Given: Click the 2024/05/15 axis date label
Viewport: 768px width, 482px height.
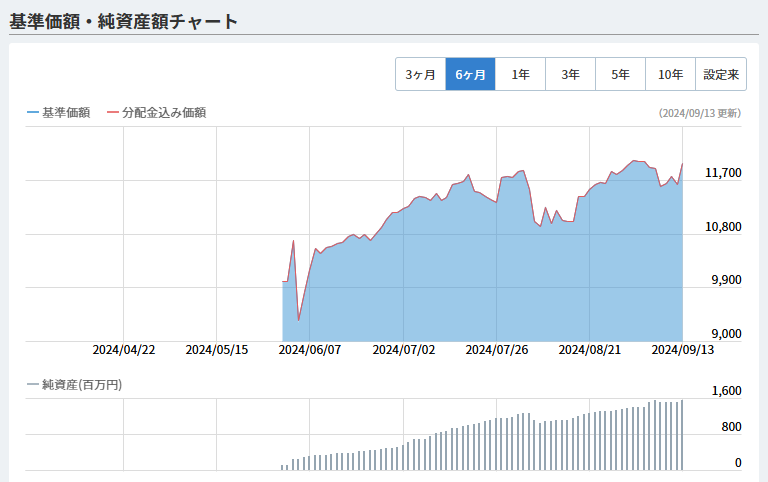Looking at the screenshot, I should coord(217,350).
